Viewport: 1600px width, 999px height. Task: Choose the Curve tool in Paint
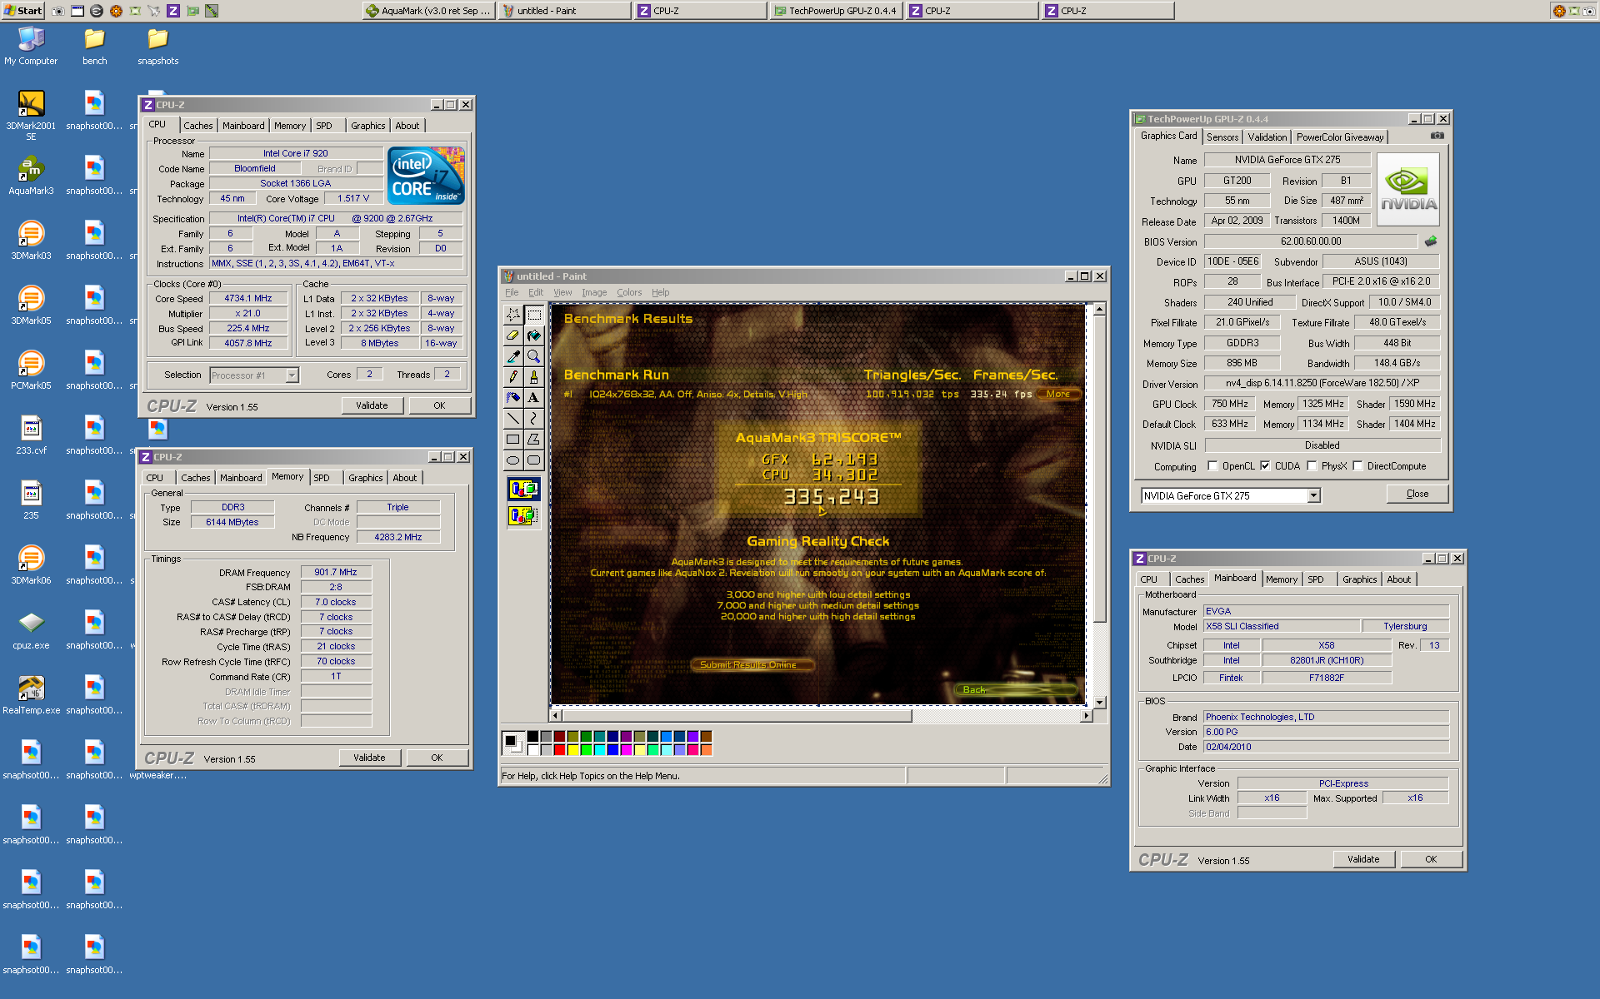tap(534, 419)
